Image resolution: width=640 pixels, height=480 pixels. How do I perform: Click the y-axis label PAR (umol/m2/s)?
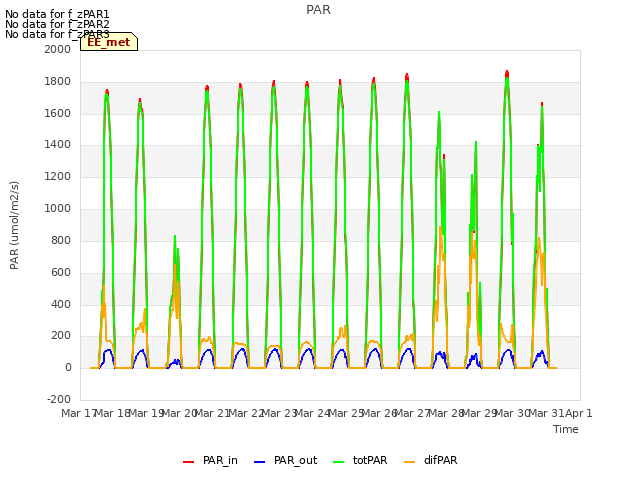click(x=14, y=225)
